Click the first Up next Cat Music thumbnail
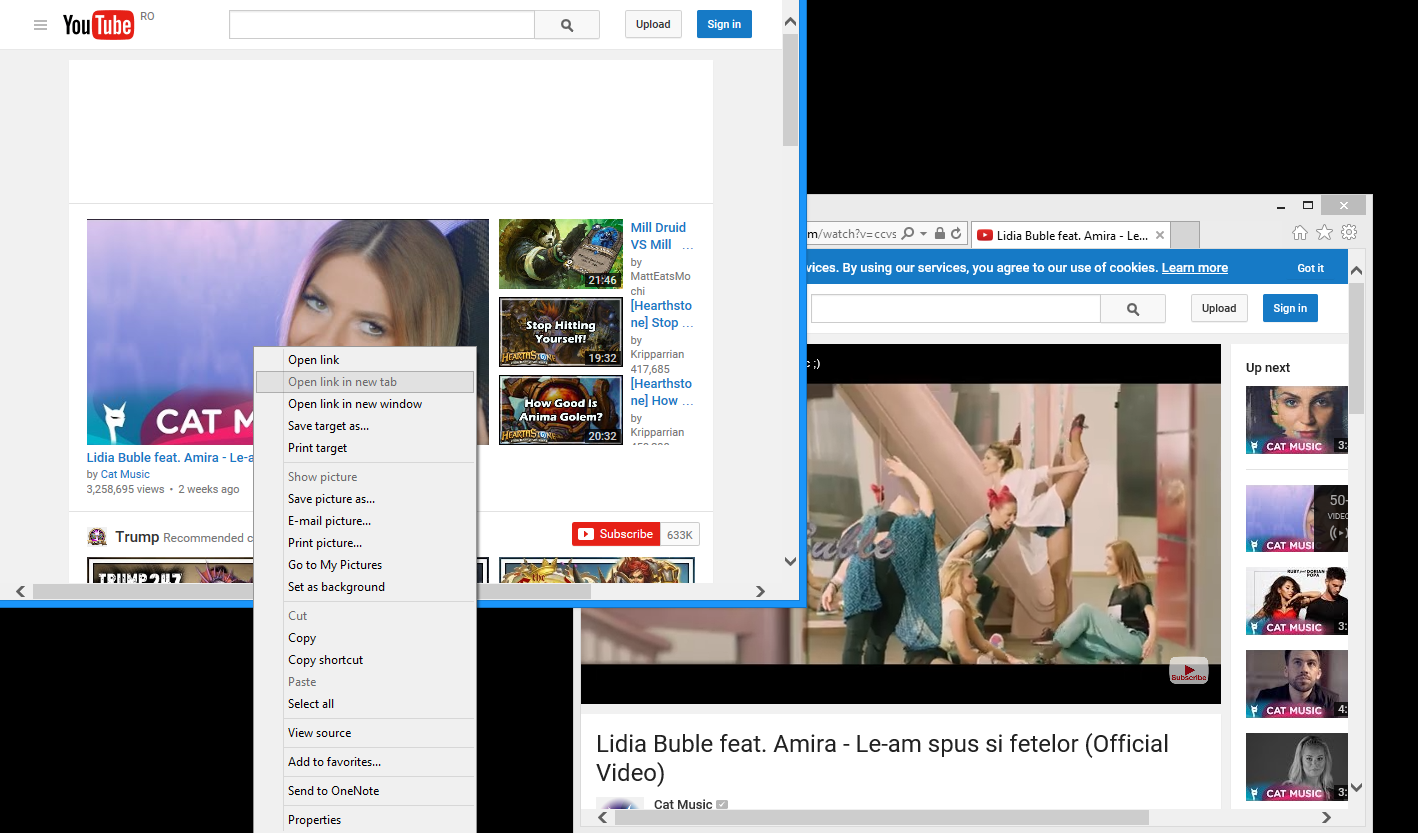The height and width of the screenshot is (833, 1418). coord(1296,420)
